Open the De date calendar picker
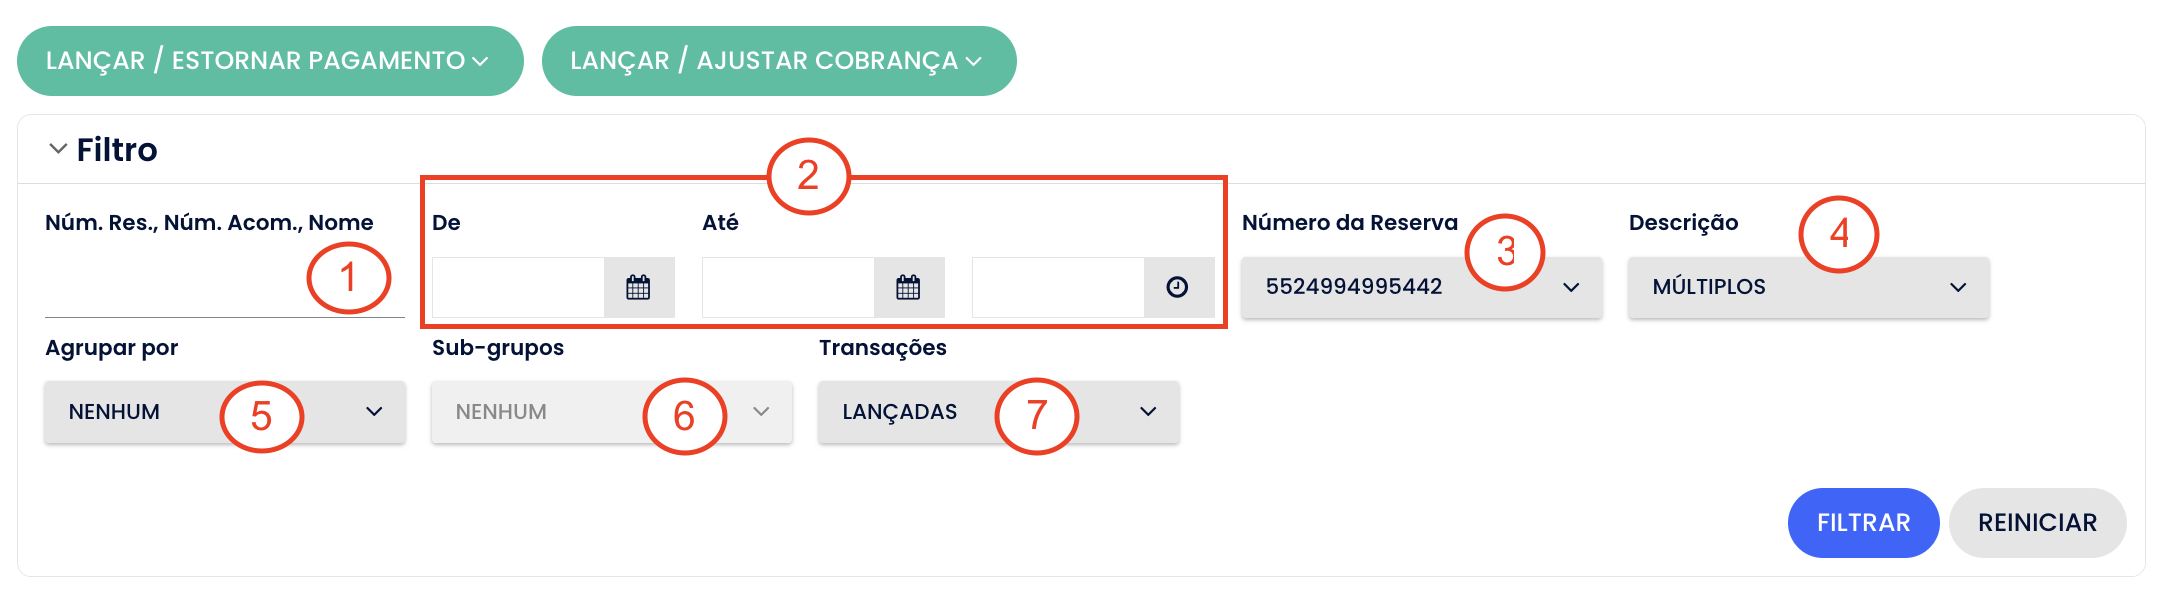This screenshot has width=2170, height=606. pyautogui.click(x=638, y=288)
